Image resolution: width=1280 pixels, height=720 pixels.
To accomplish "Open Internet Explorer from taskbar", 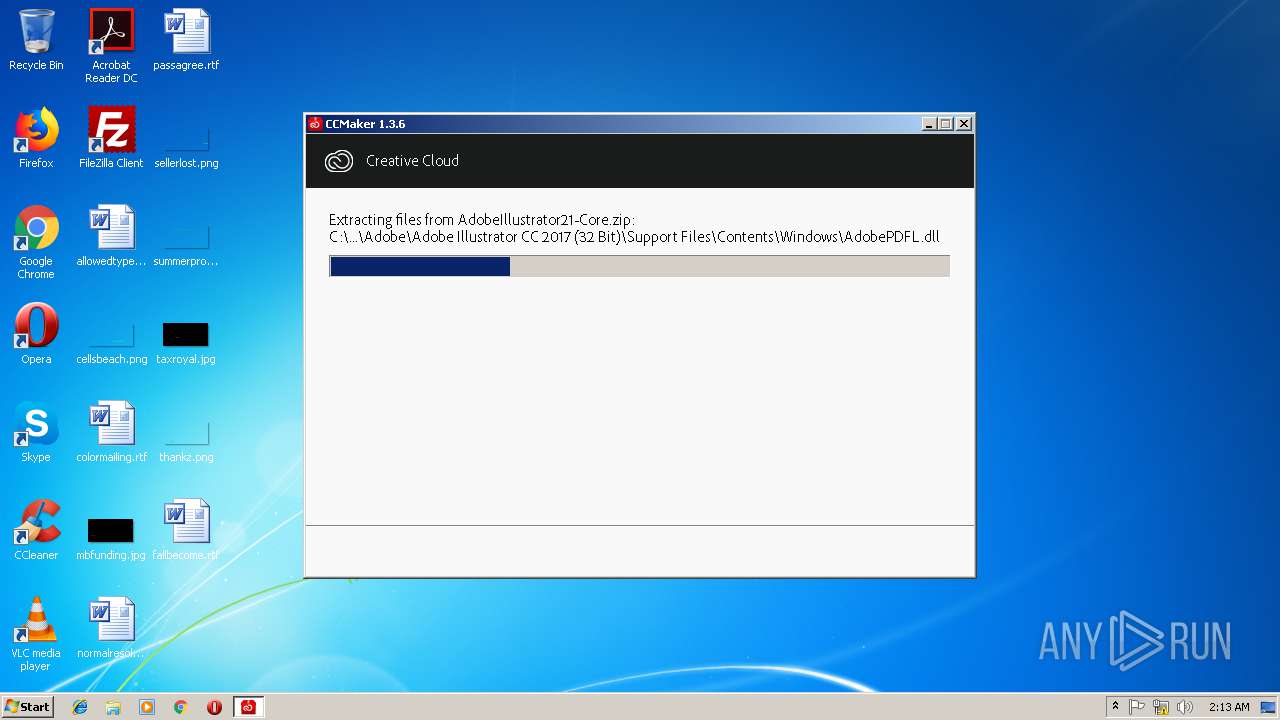I will (x=80, y=707).
